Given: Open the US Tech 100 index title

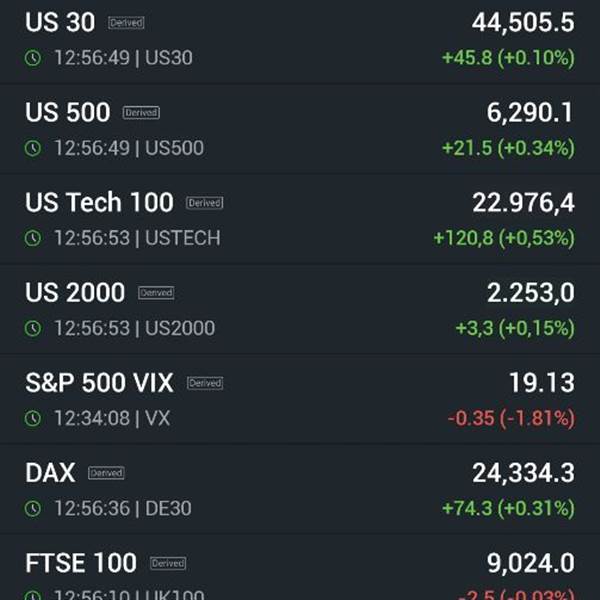Looking at the screenshot, I should [x=99, y=202].
